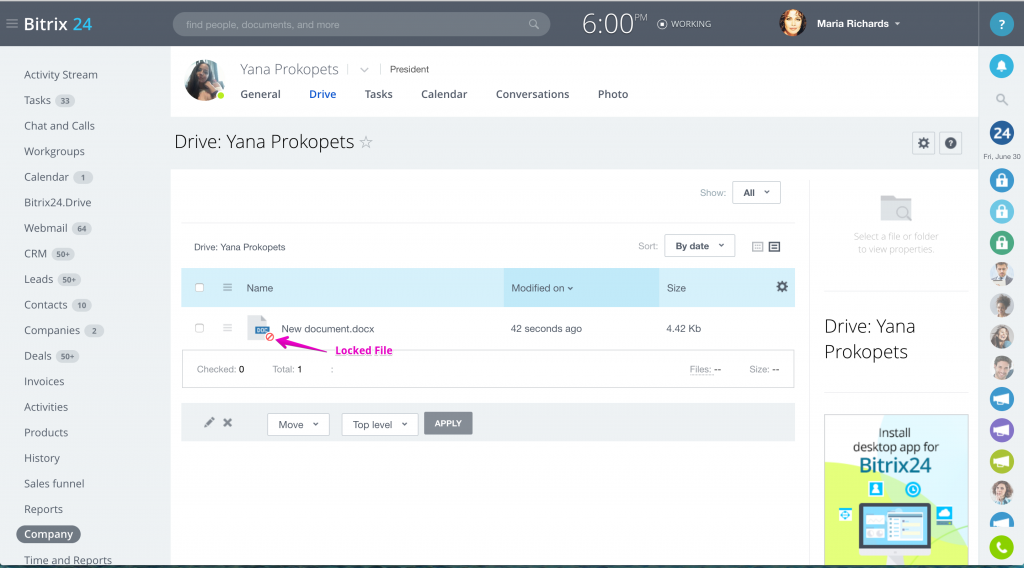Toggle the WORKING status indicator
Screen dimensions: 1024x568
click(x=684, y=24)
